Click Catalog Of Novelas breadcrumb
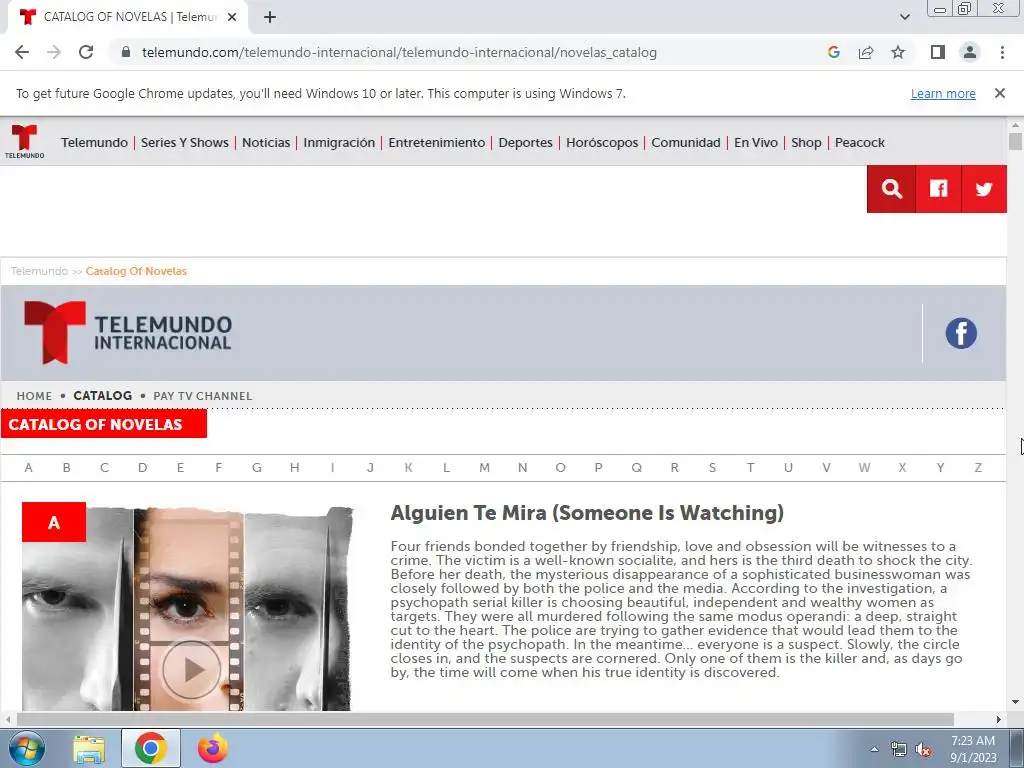The image size is (1024, 768). (136, 271)
